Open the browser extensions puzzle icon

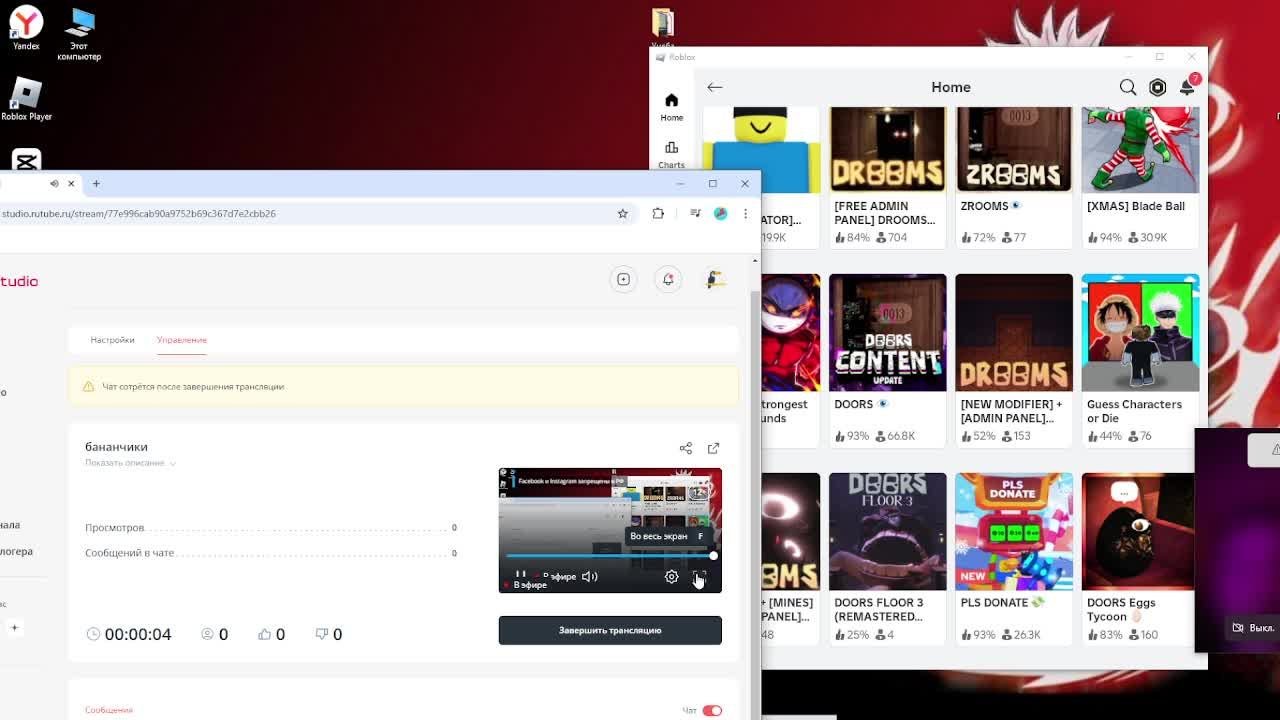pos(658,213)
